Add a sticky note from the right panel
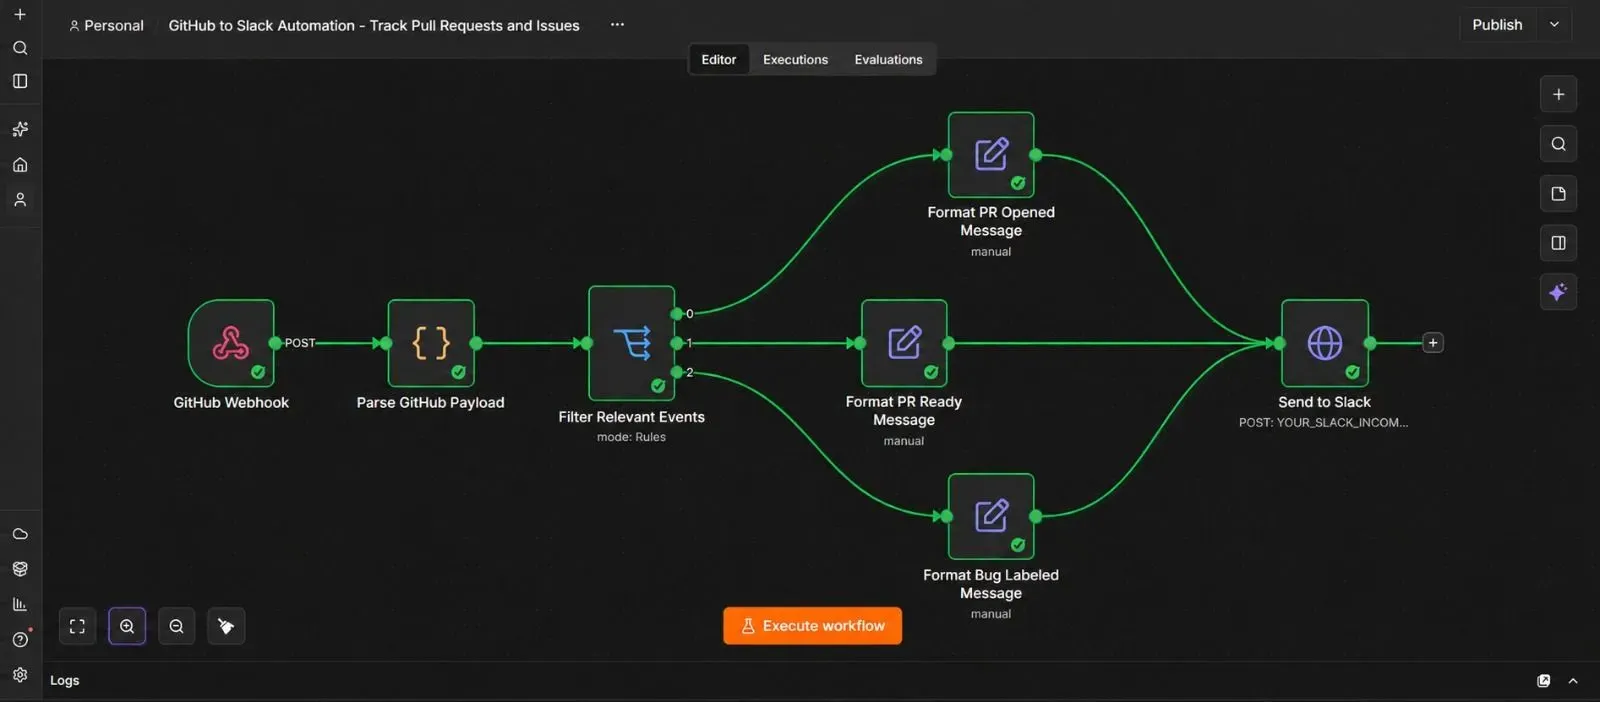Screen dimensions: 1600x702 coord(1558,194)
